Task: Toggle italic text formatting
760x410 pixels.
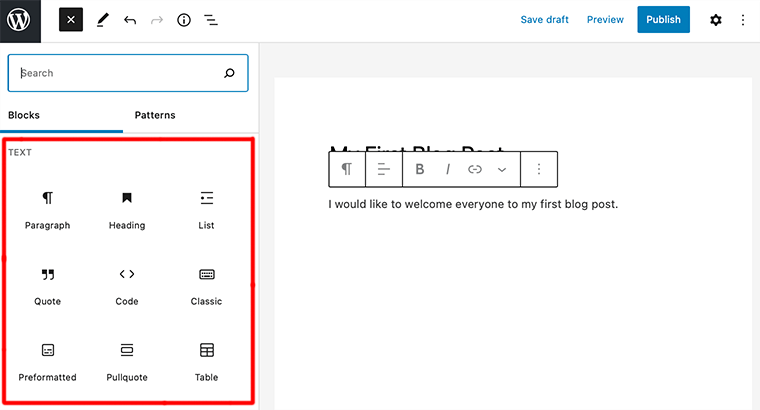Action: pyautogui.click(x=448, y=170)
